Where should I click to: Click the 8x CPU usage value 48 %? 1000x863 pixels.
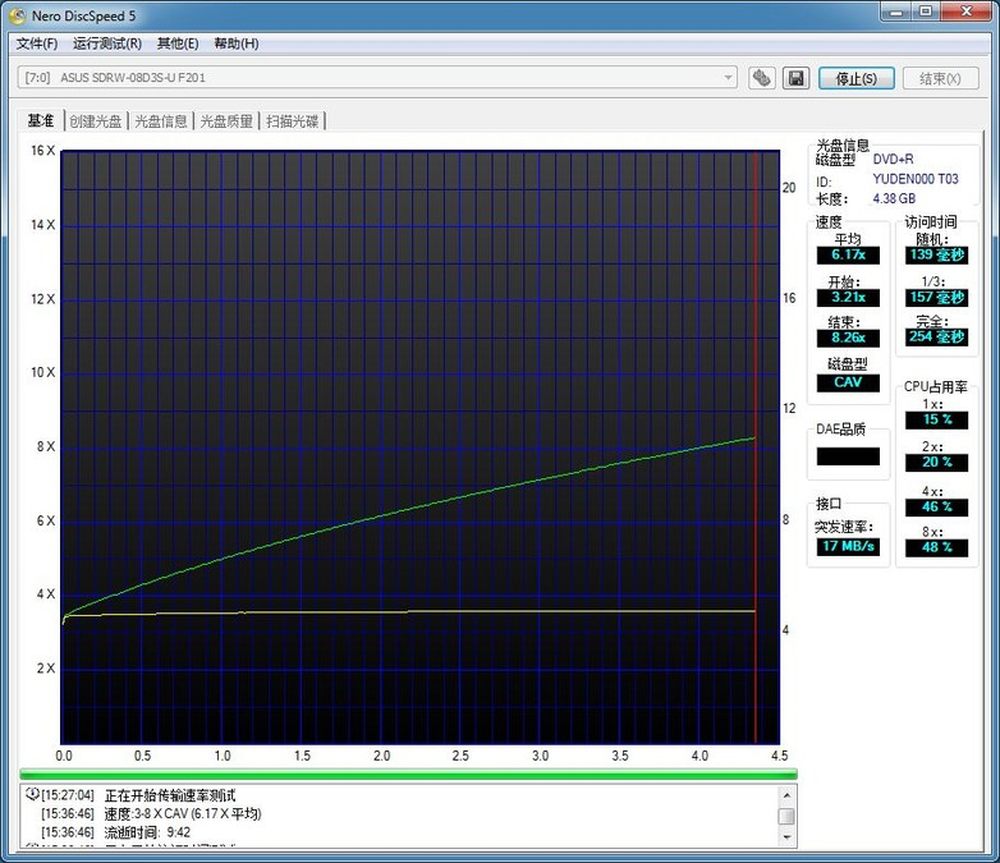(x=937, y=547)
